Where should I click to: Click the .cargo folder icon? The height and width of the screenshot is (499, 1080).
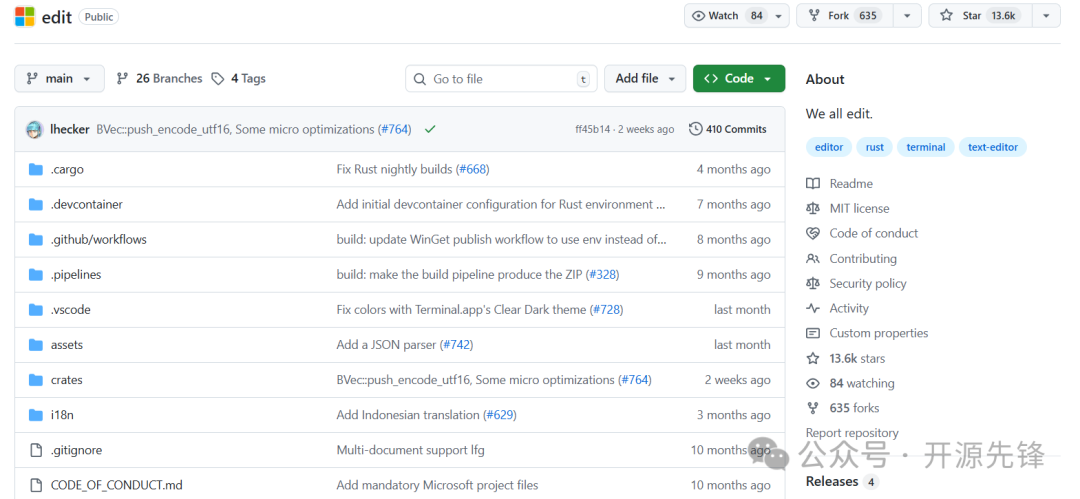click(36, 170)
